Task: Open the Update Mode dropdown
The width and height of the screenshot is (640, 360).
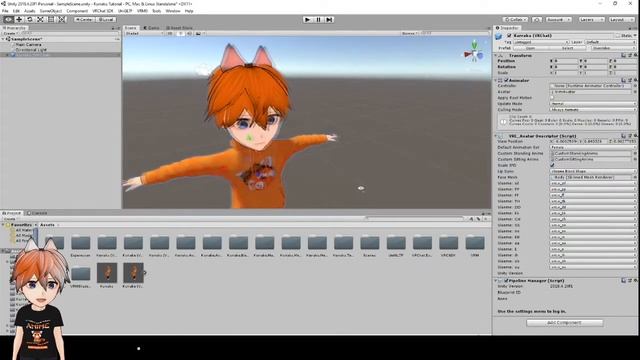Action: [593, 104]
